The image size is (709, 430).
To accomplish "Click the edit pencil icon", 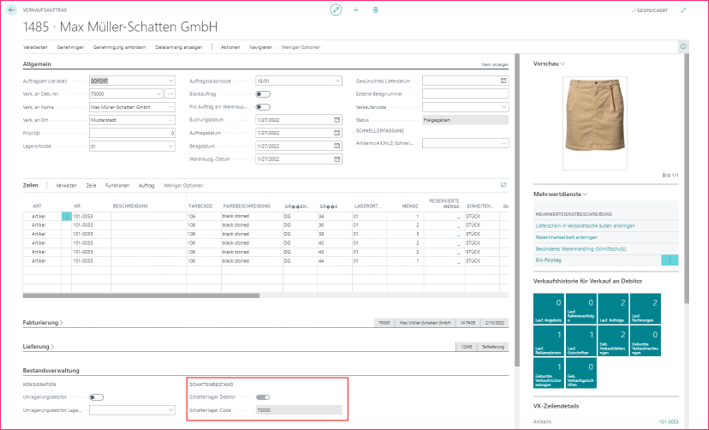I will [x=336, y=9].
